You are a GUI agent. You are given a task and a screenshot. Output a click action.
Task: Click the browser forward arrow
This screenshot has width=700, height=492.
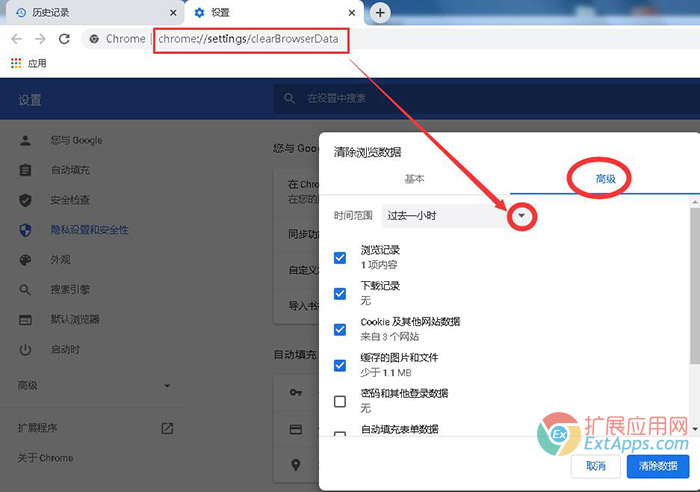coord(40,39)
